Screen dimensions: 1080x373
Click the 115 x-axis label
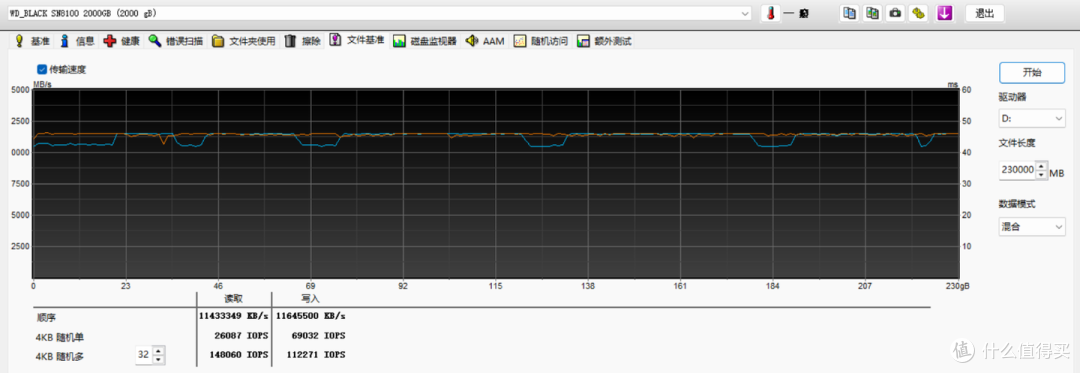coord(495,285)
